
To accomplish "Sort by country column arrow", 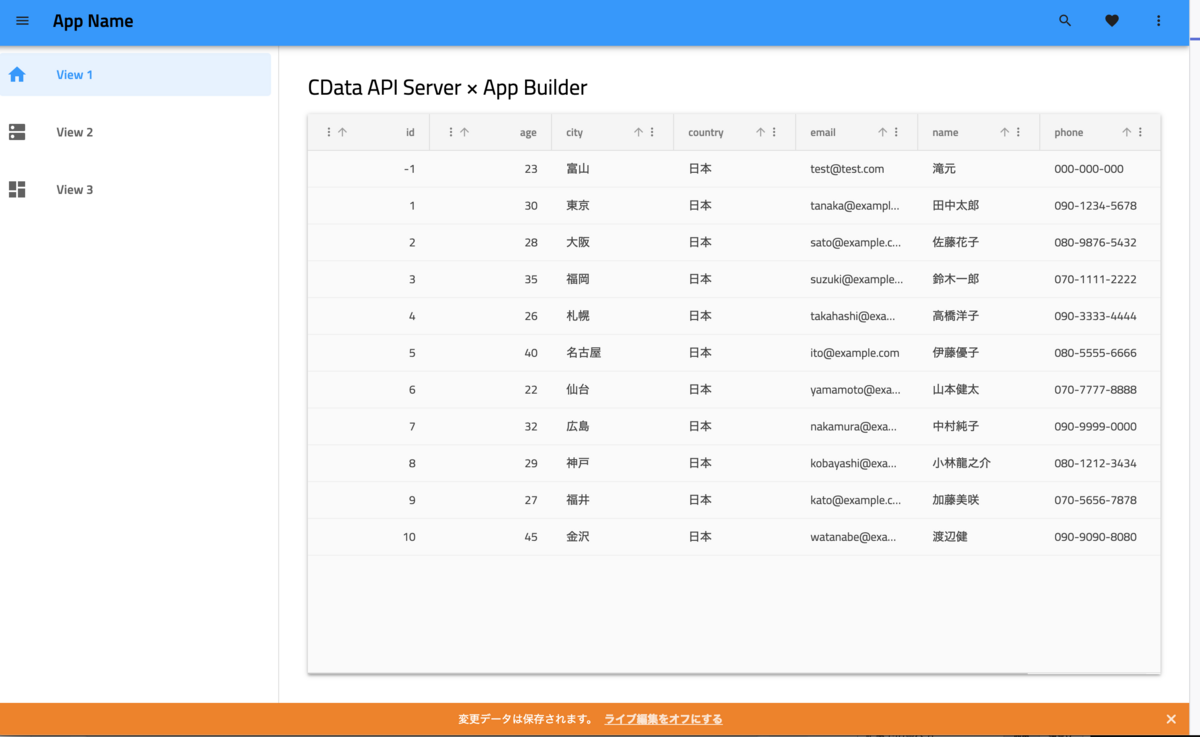I will coord(760,132).
